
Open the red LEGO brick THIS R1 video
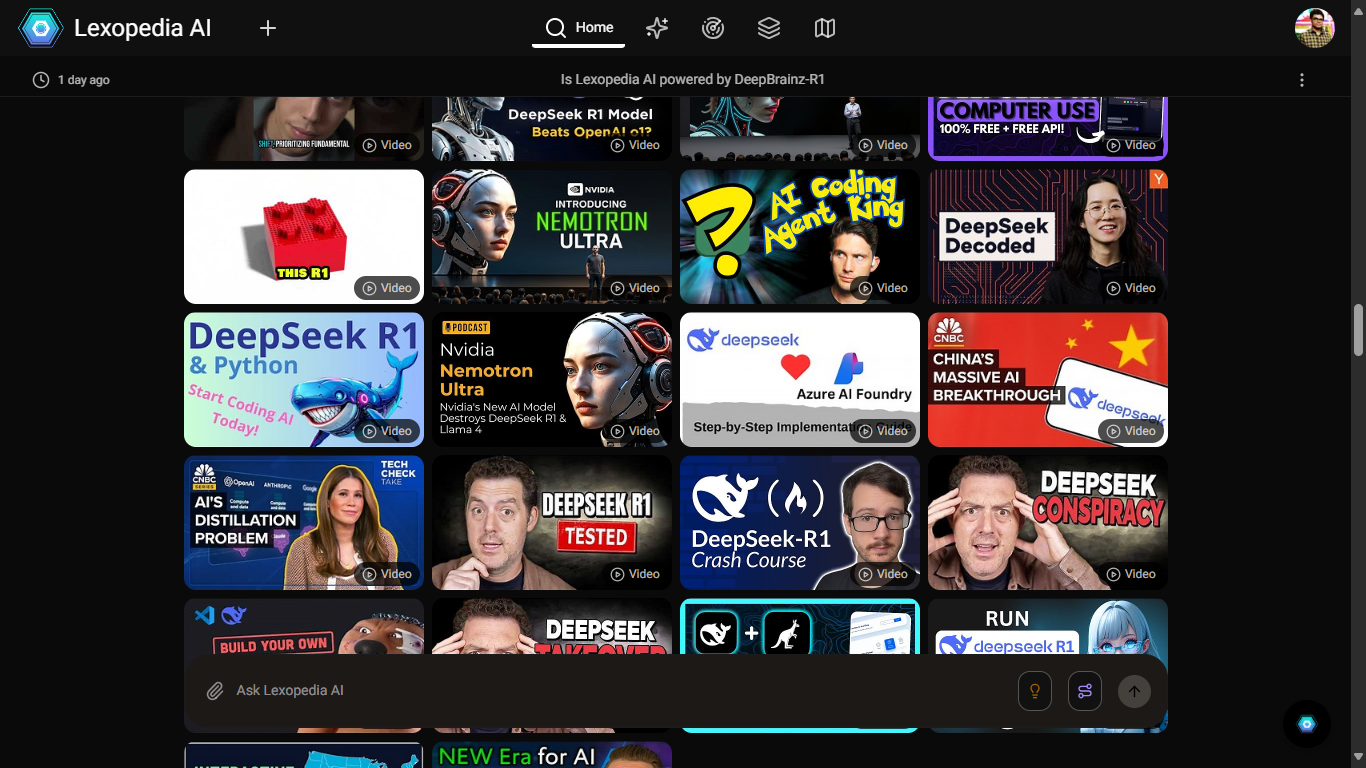304,236
